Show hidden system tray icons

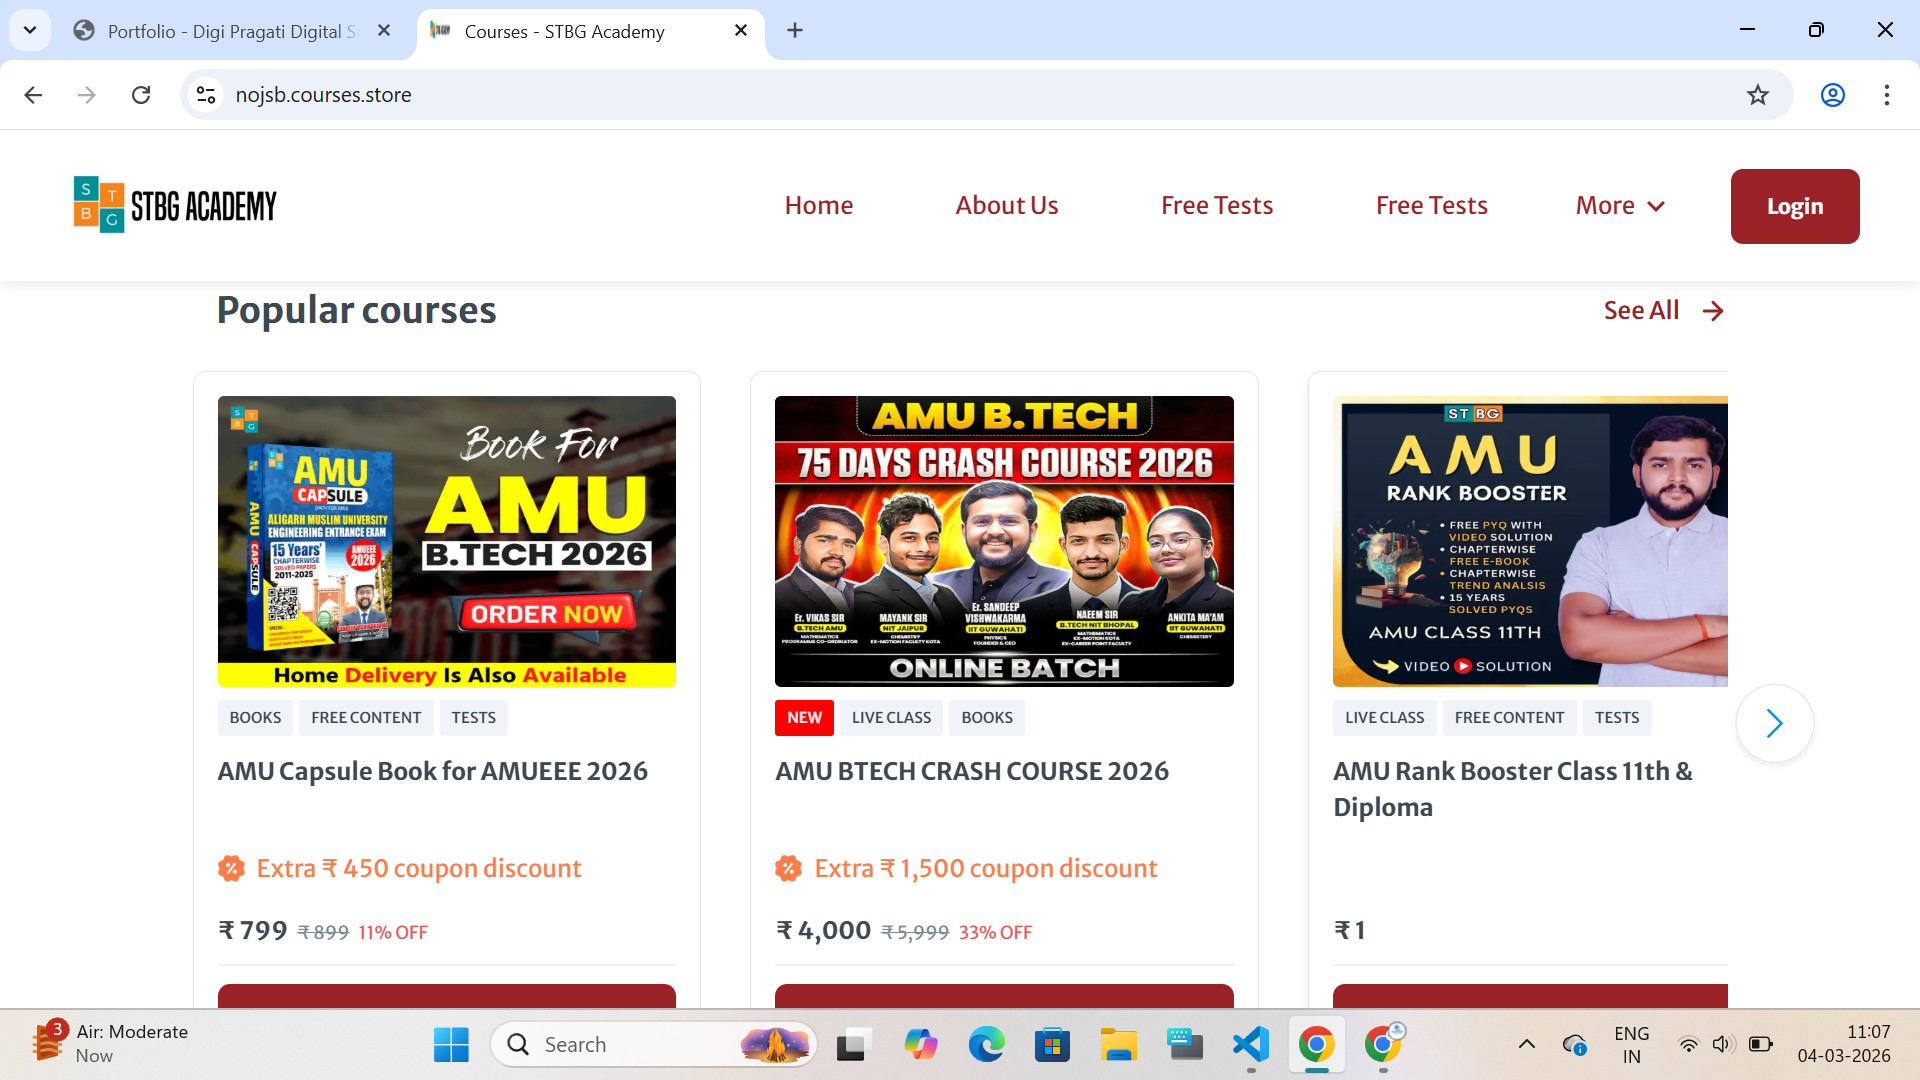coord(1526,1045)
